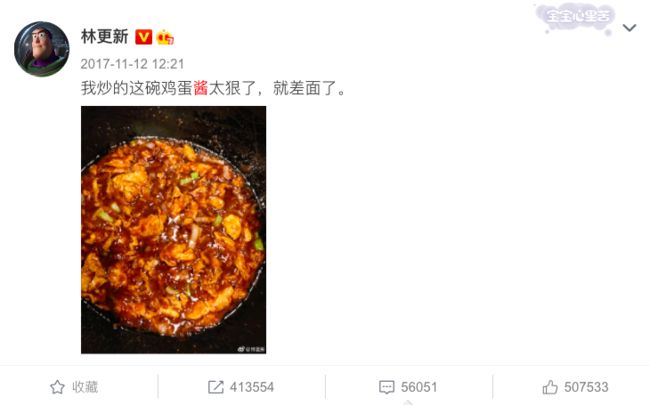Click the comment speech bubble icon

(x=387, y=387)
